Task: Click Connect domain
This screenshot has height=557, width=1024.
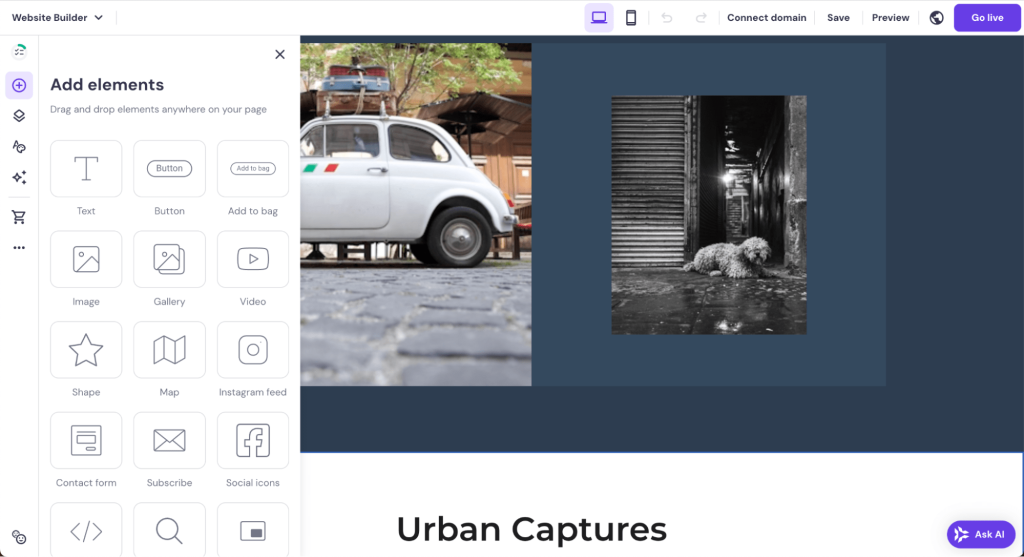Action: pos(765,17)
